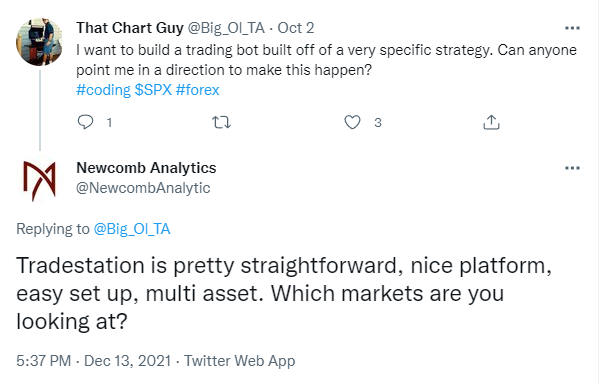This screenshot has width=605, height=384.
Task: Click the Tradestation reply text
Action: (x=284, y=293)
